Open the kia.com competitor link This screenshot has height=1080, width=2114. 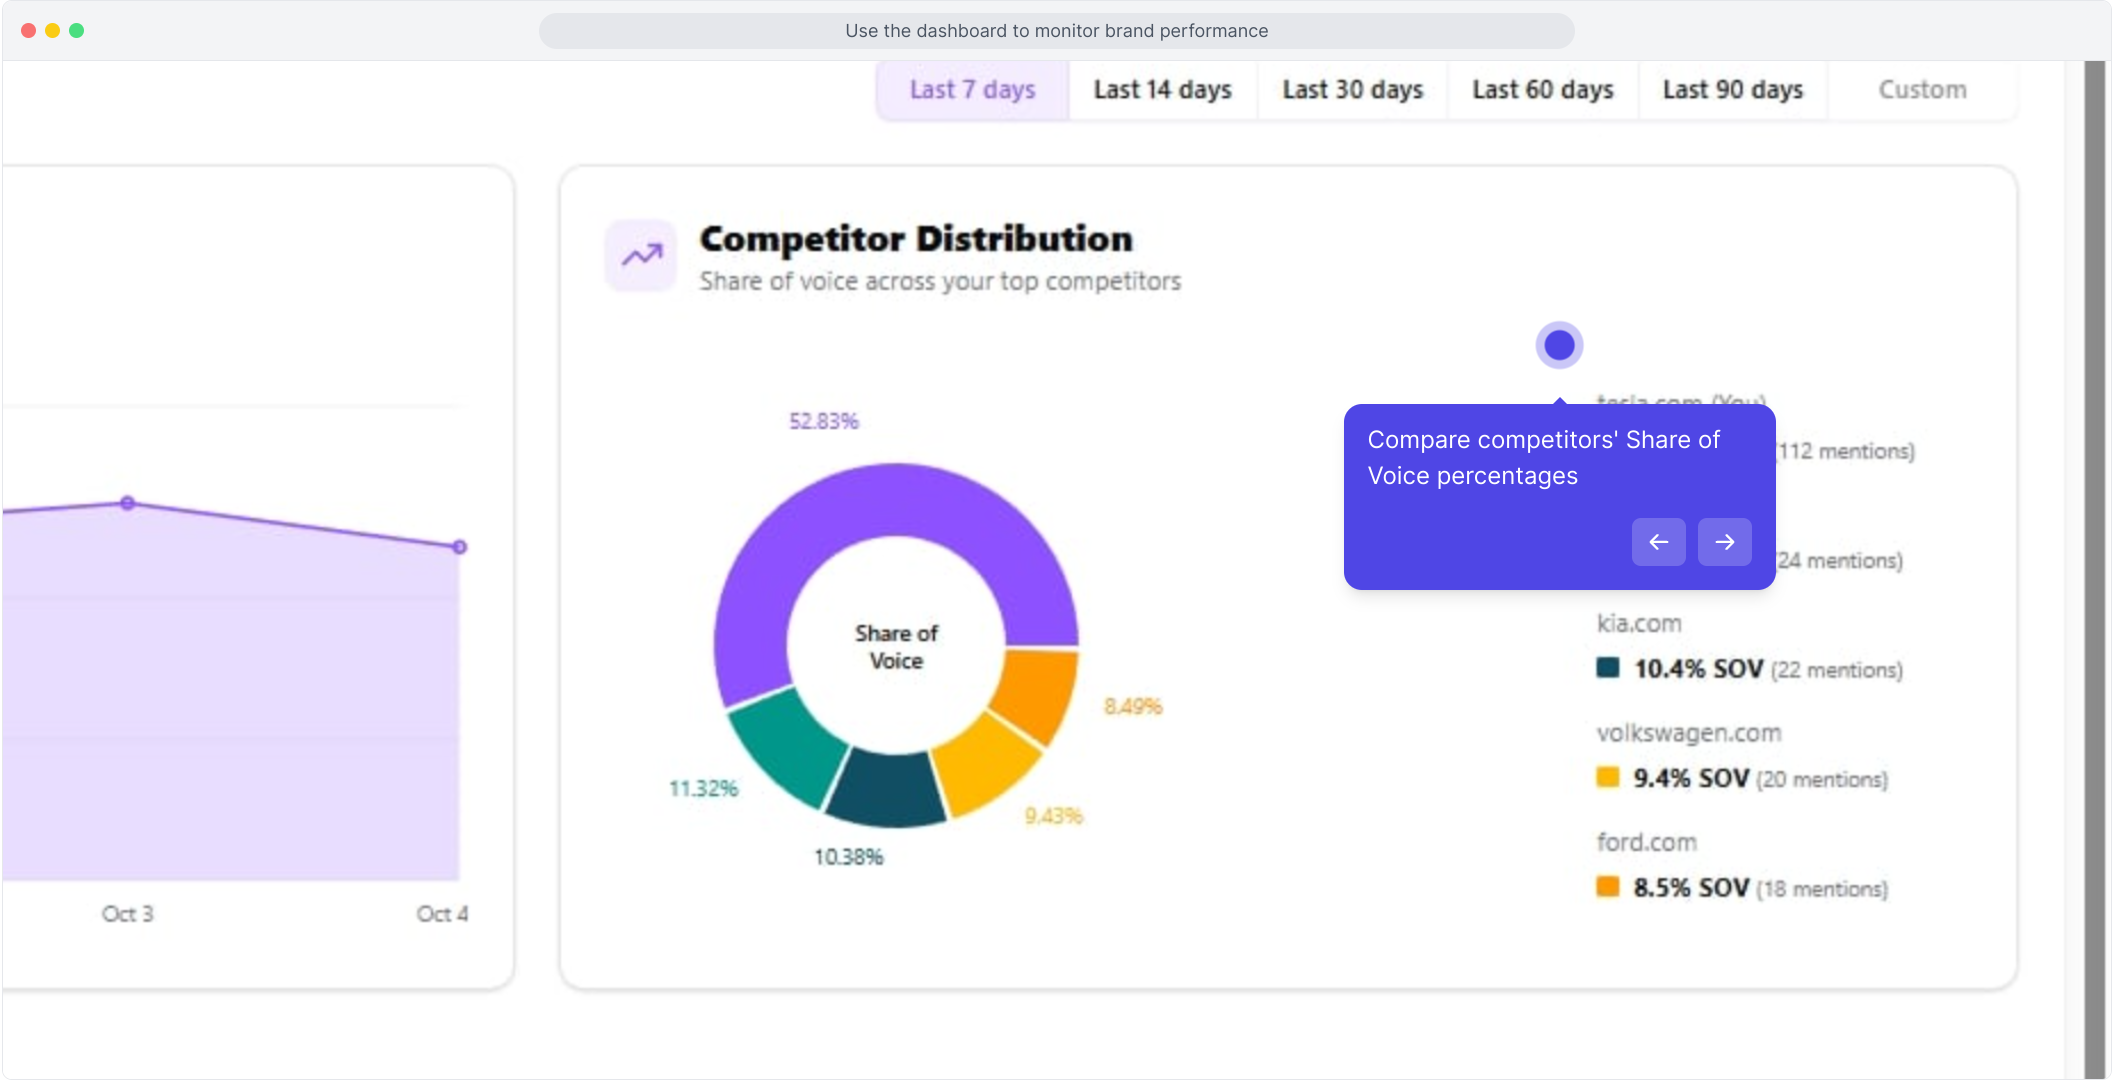tap(1640, 622)
